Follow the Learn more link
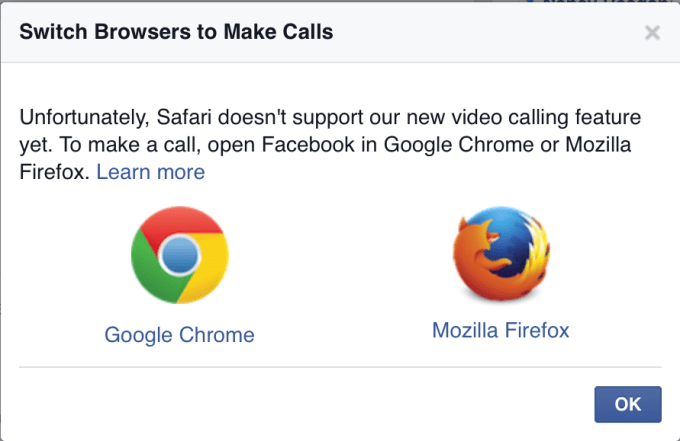This screenshot has height=441, width=680. coord(150,172)
